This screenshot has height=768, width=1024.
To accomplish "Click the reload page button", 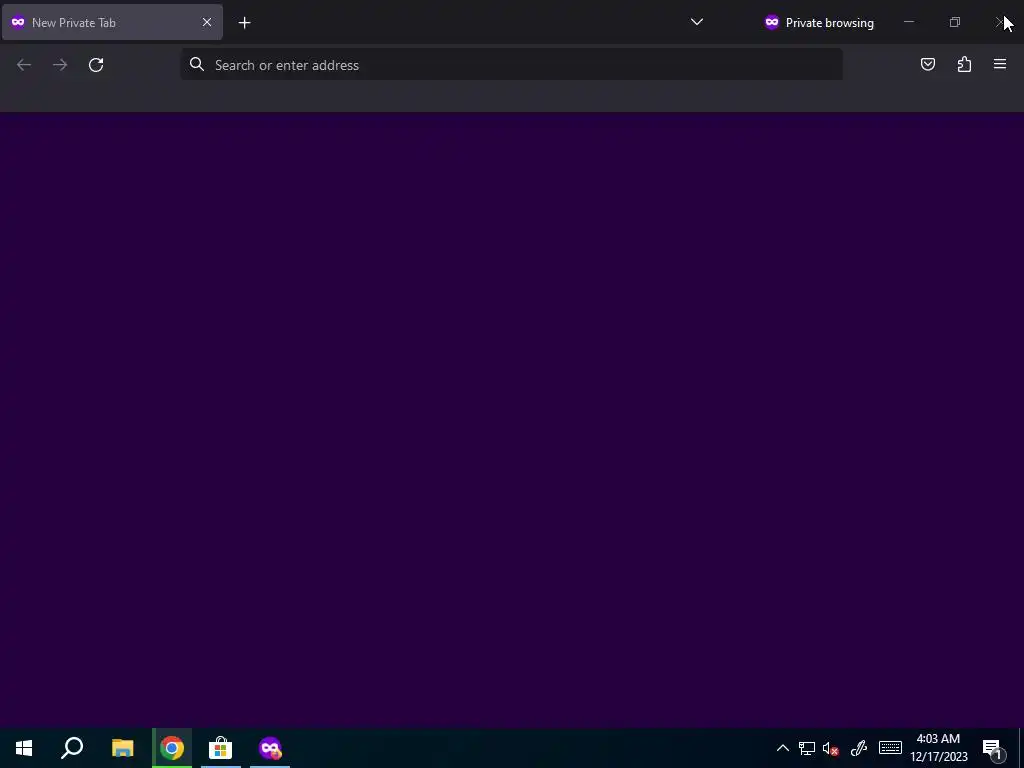I will [96, 65].
